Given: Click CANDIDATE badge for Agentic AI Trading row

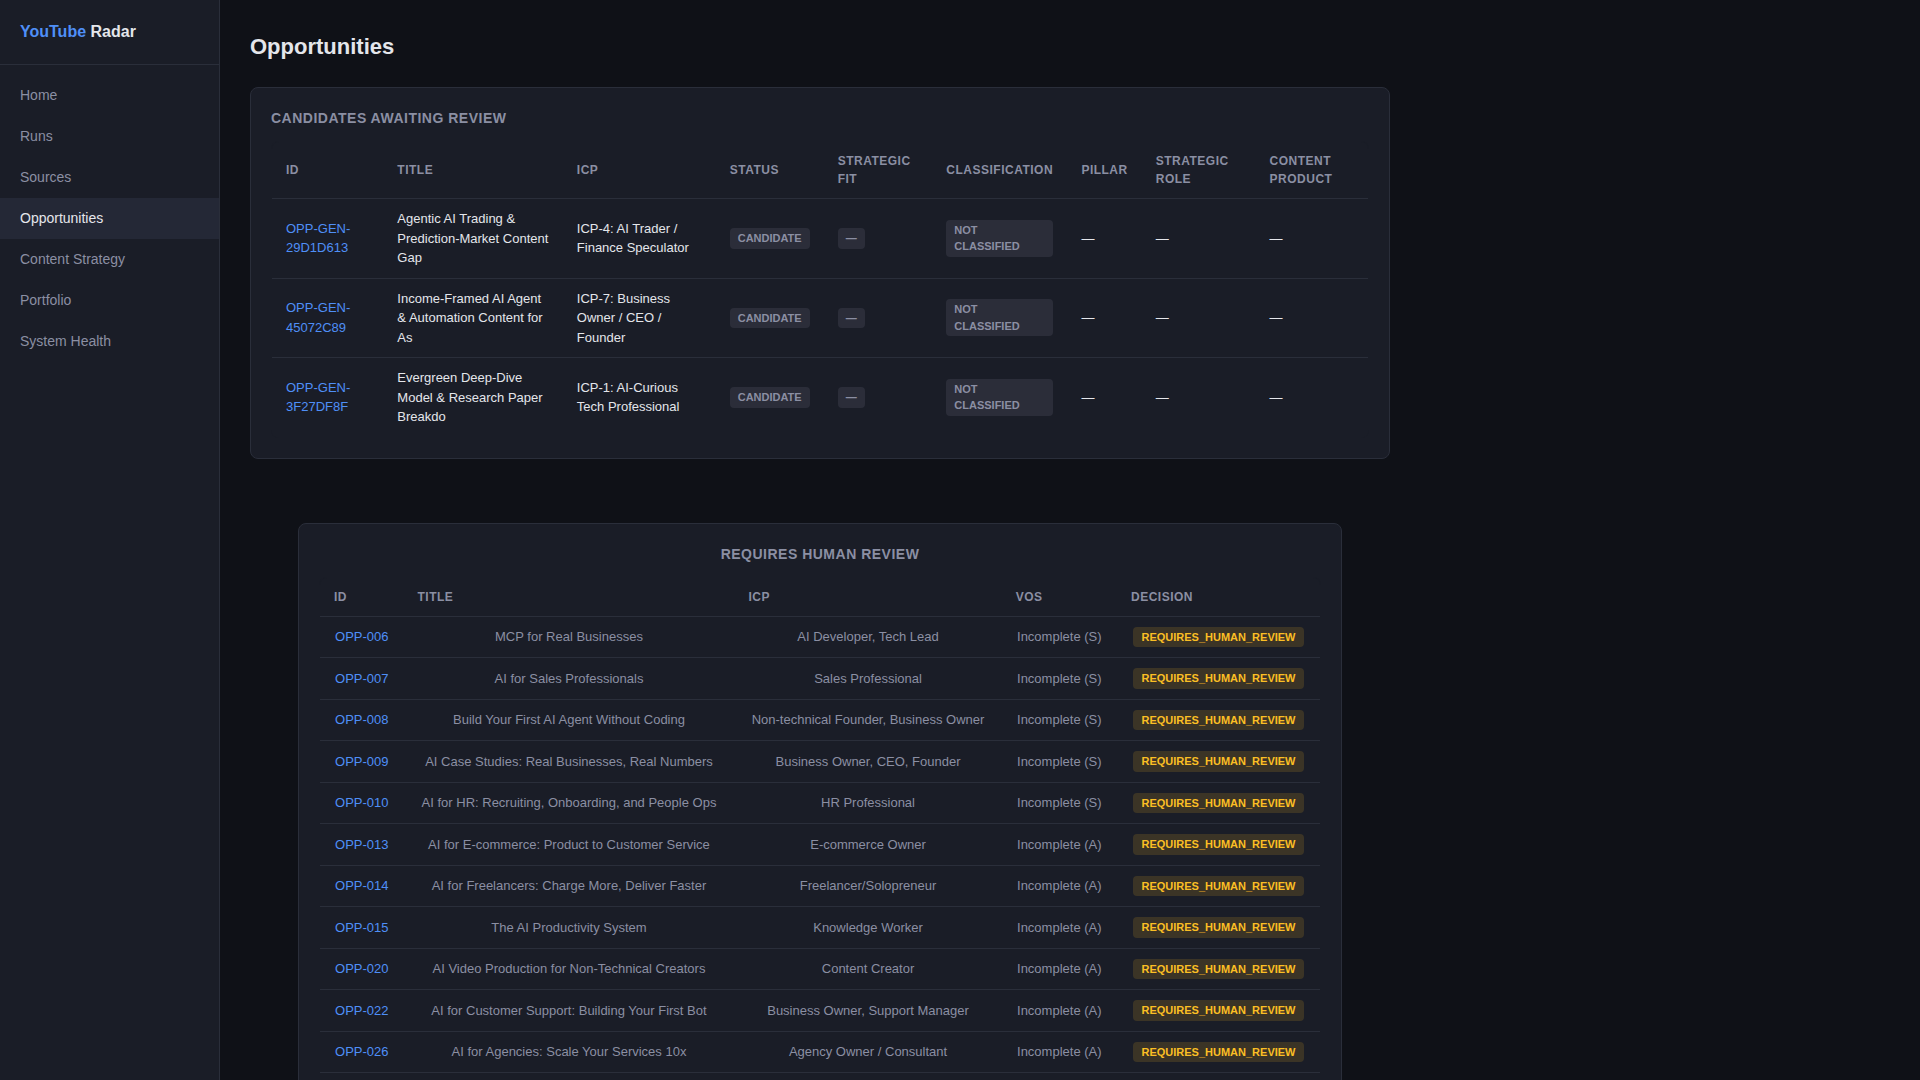Looking at the screenshot, I should click(769, 238).
